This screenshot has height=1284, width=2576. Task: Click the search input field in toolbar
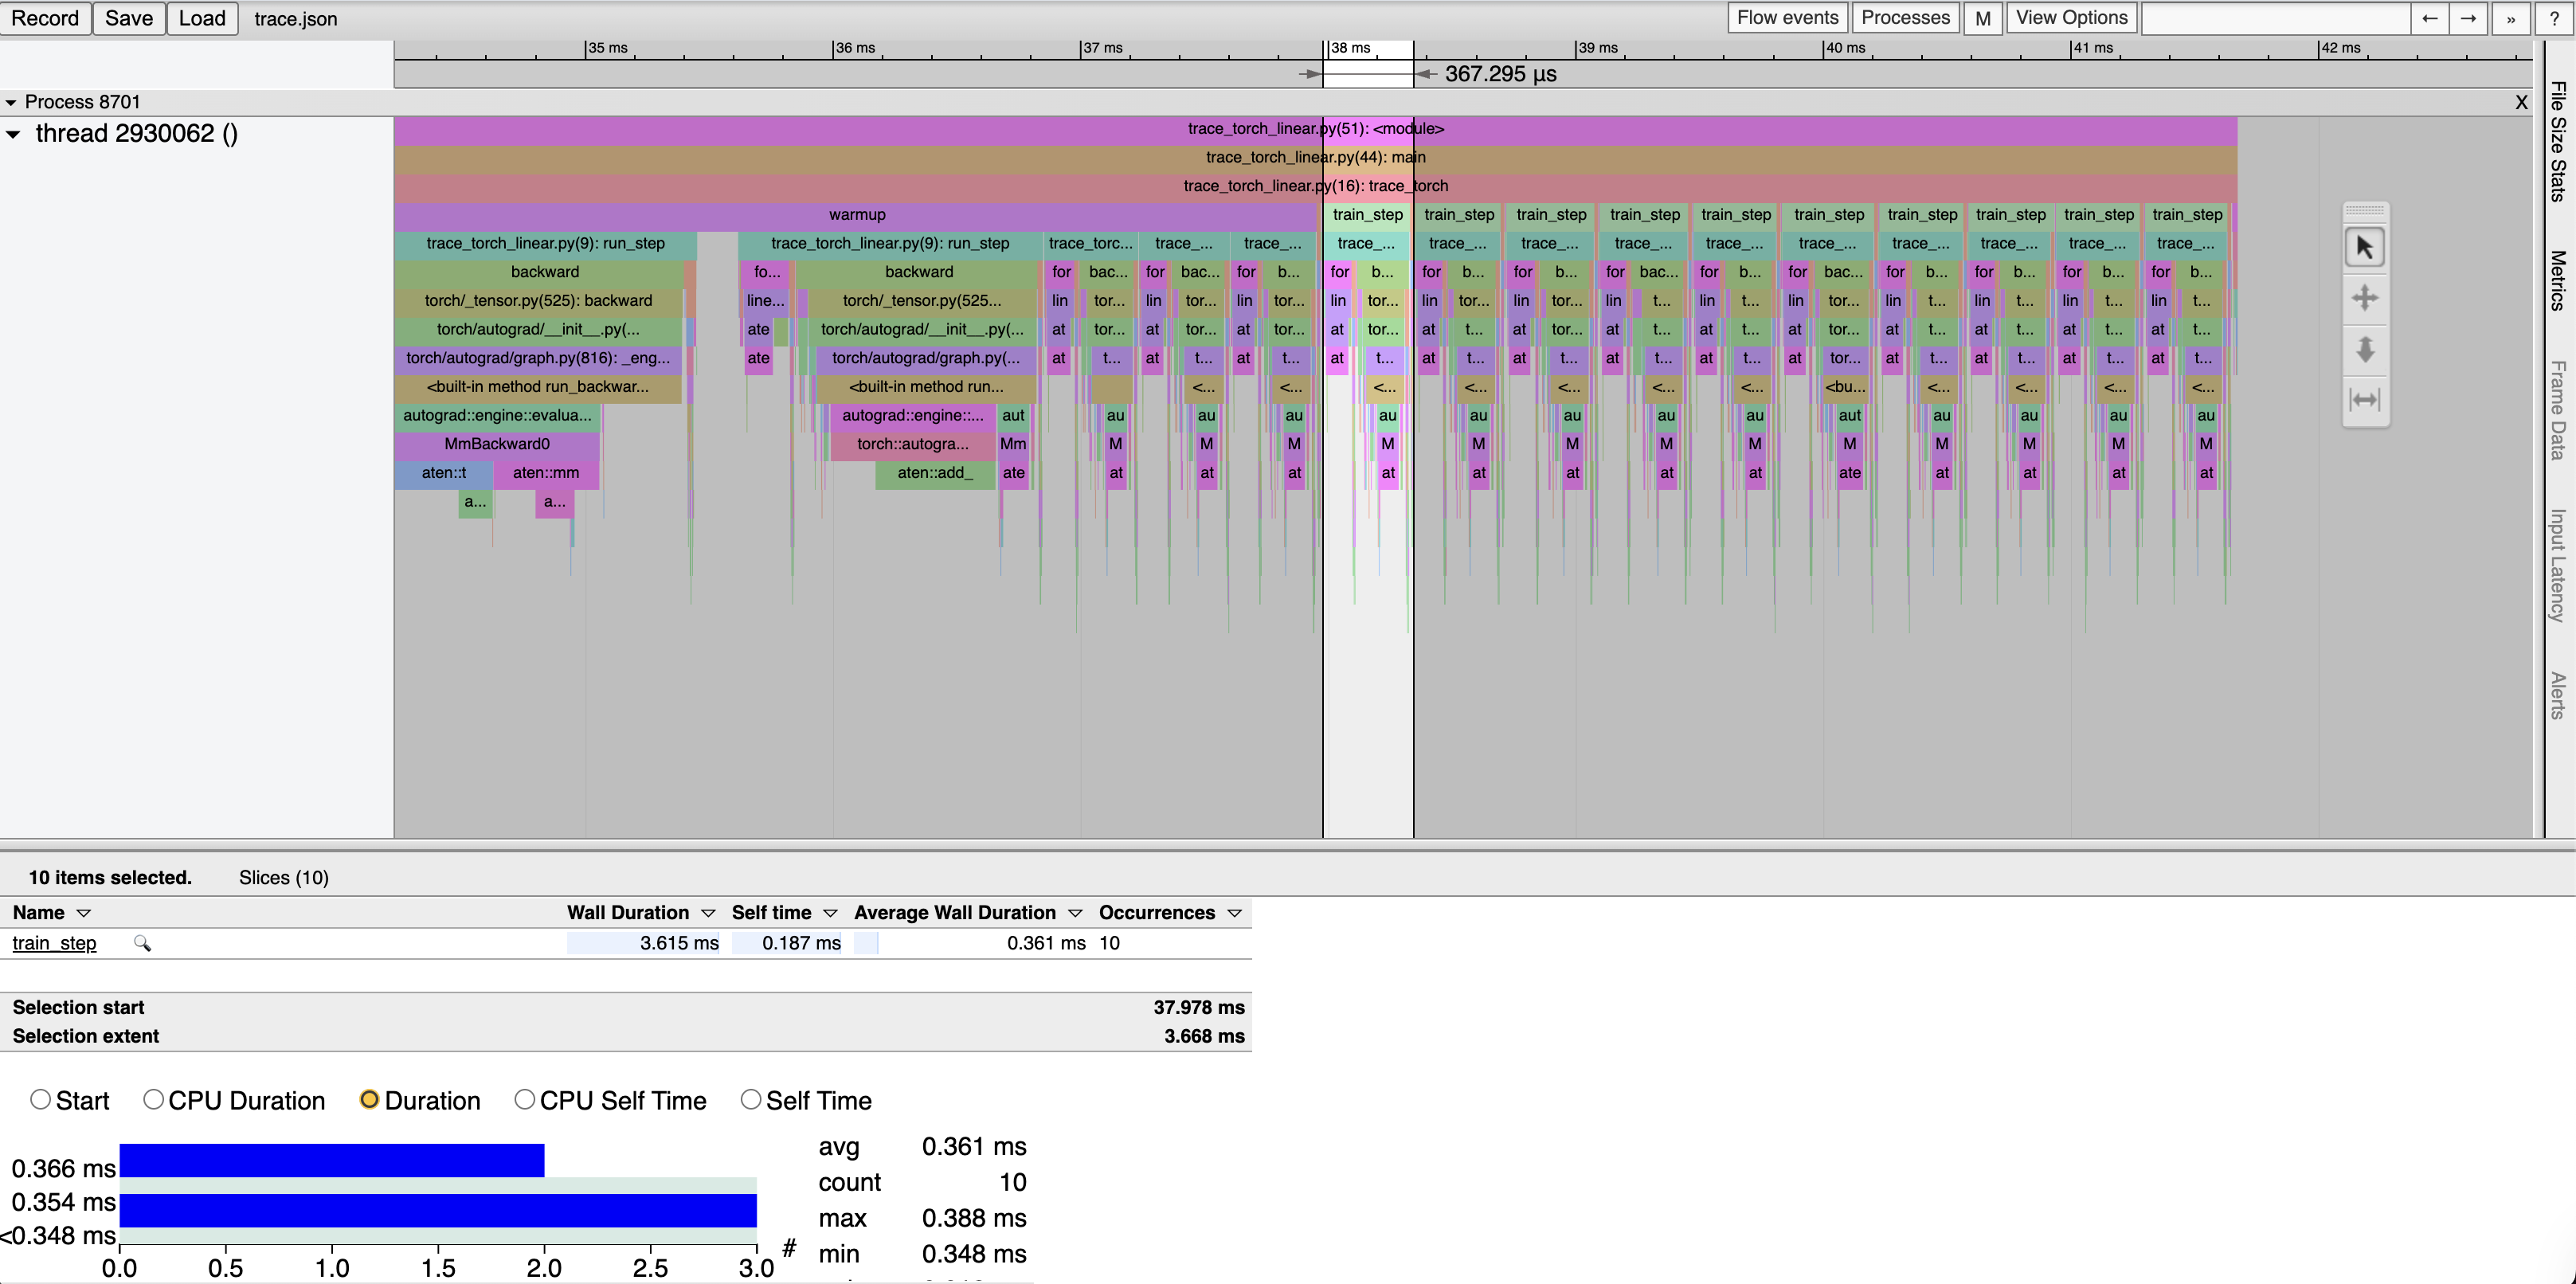click(2274, 18)
